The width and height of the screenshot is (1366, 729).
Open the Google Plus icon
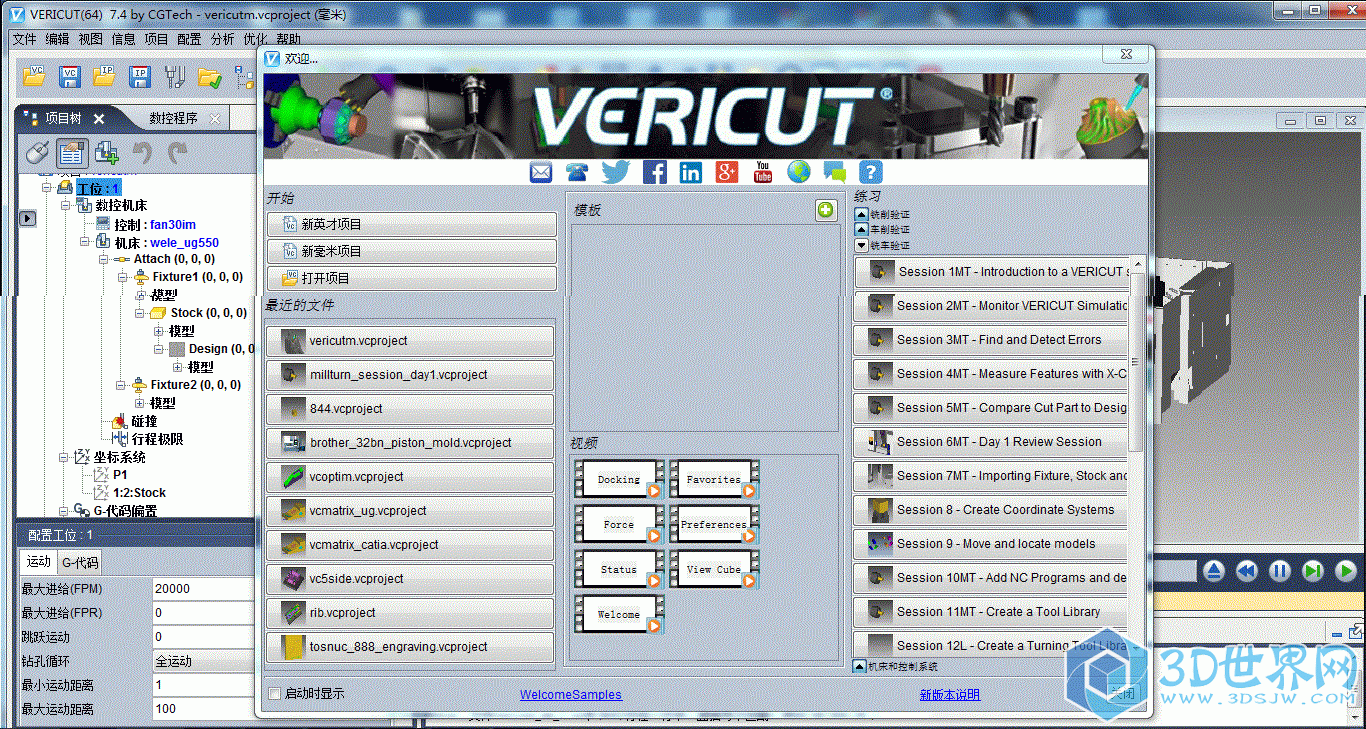coord(727,172)
